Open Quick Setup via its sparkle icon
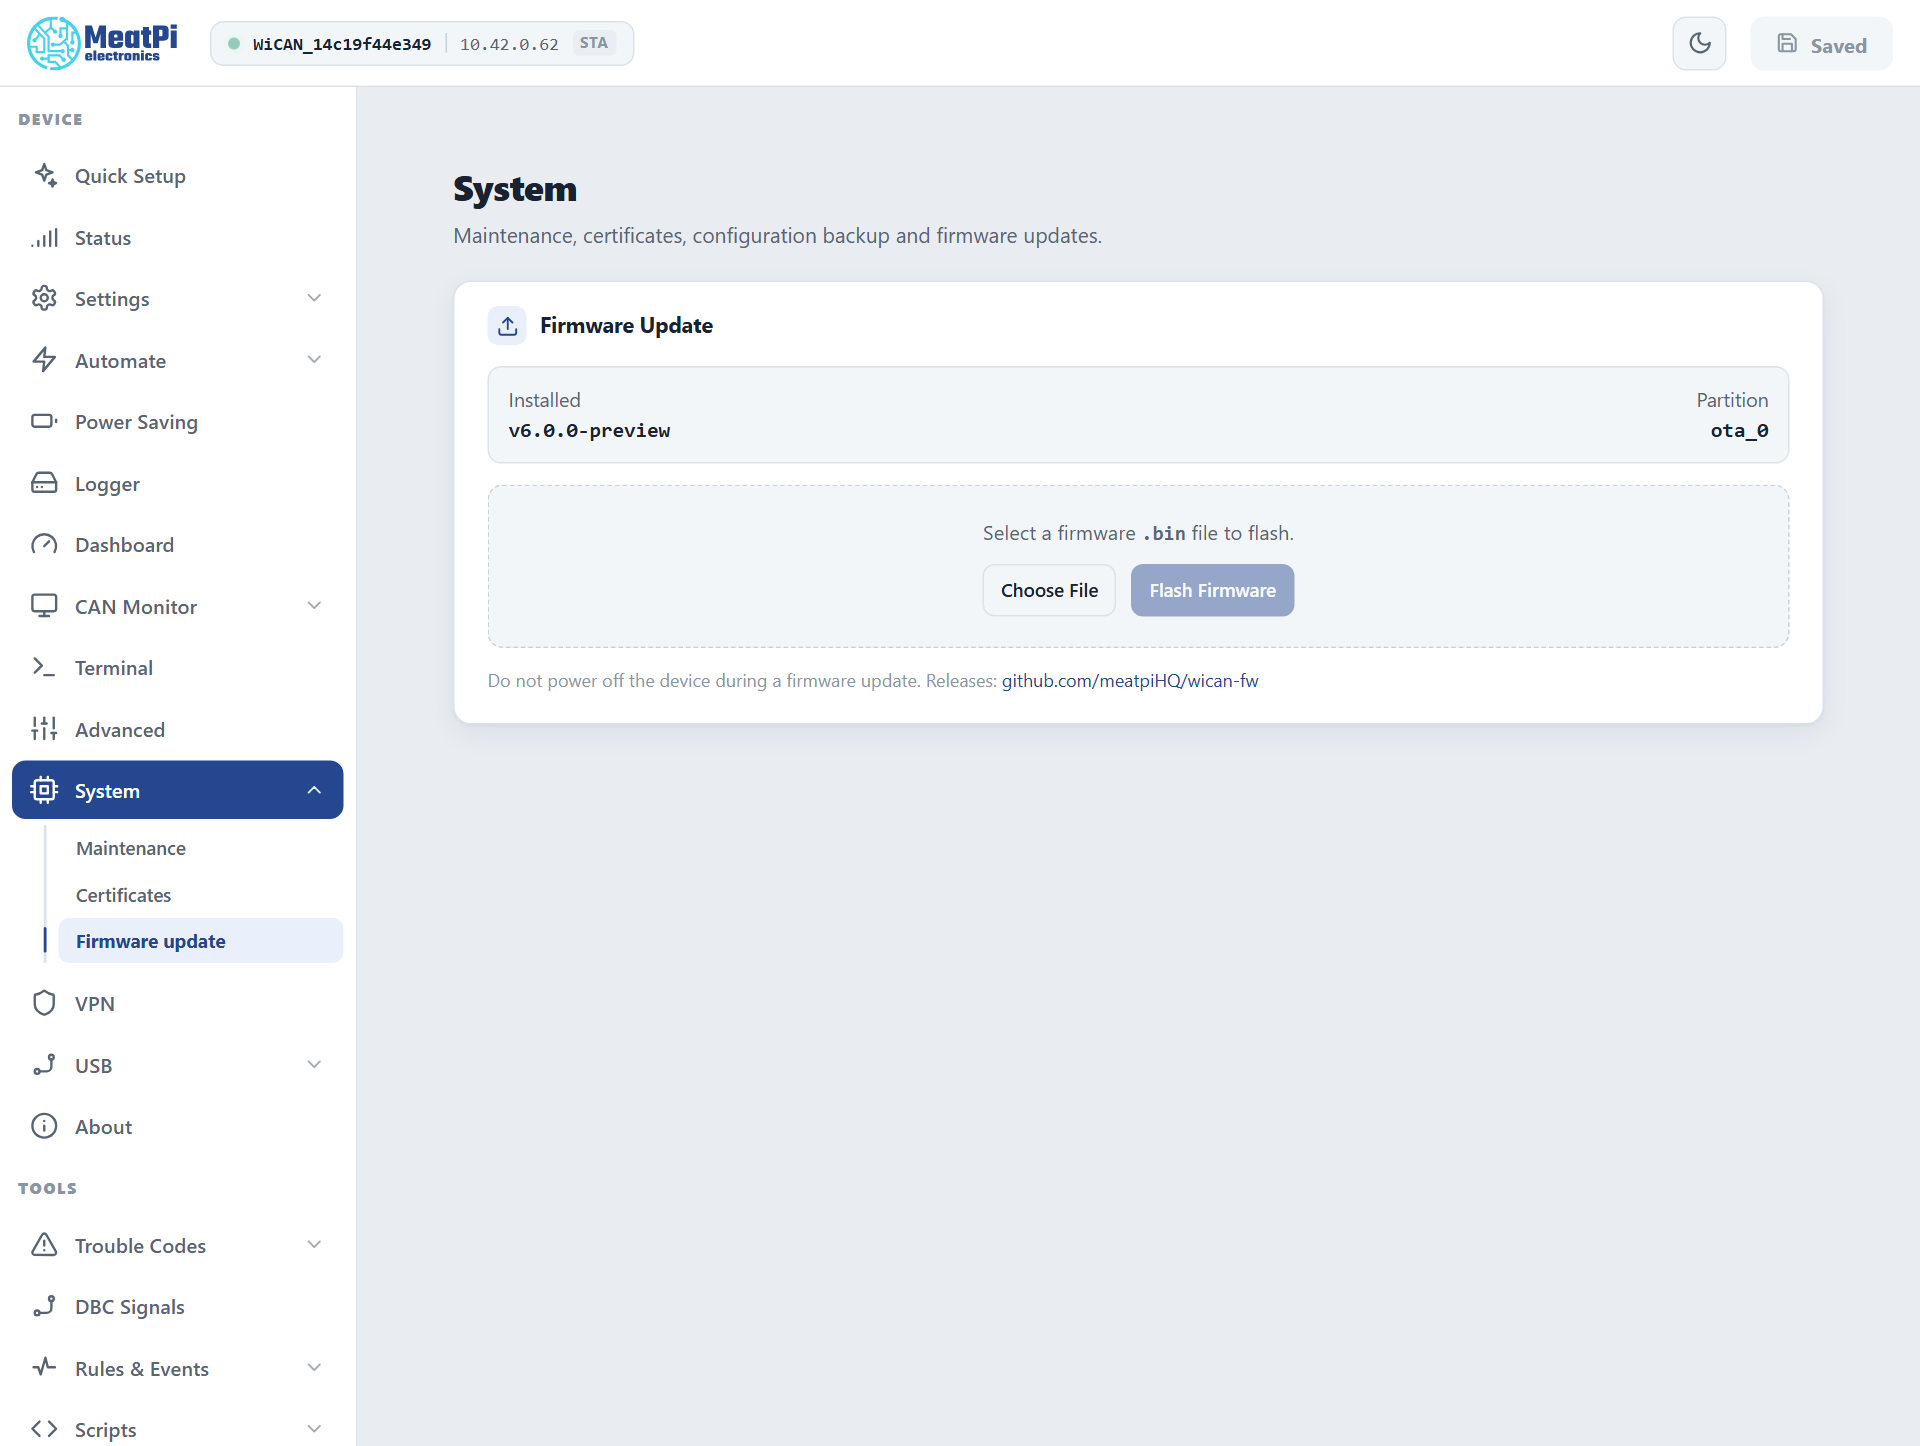This screenshot has height=1446, width=1920. tap(45, 175)
